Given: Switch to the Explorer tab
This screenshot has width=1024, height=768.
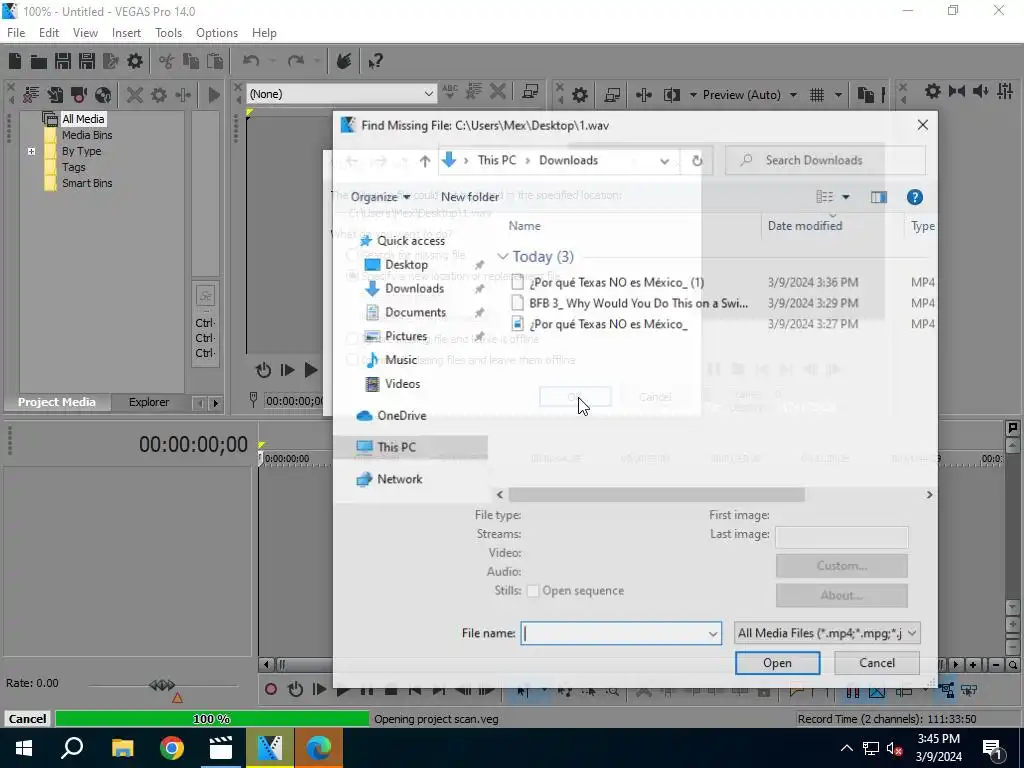Looking at the screenshot, I should [149, 402].
